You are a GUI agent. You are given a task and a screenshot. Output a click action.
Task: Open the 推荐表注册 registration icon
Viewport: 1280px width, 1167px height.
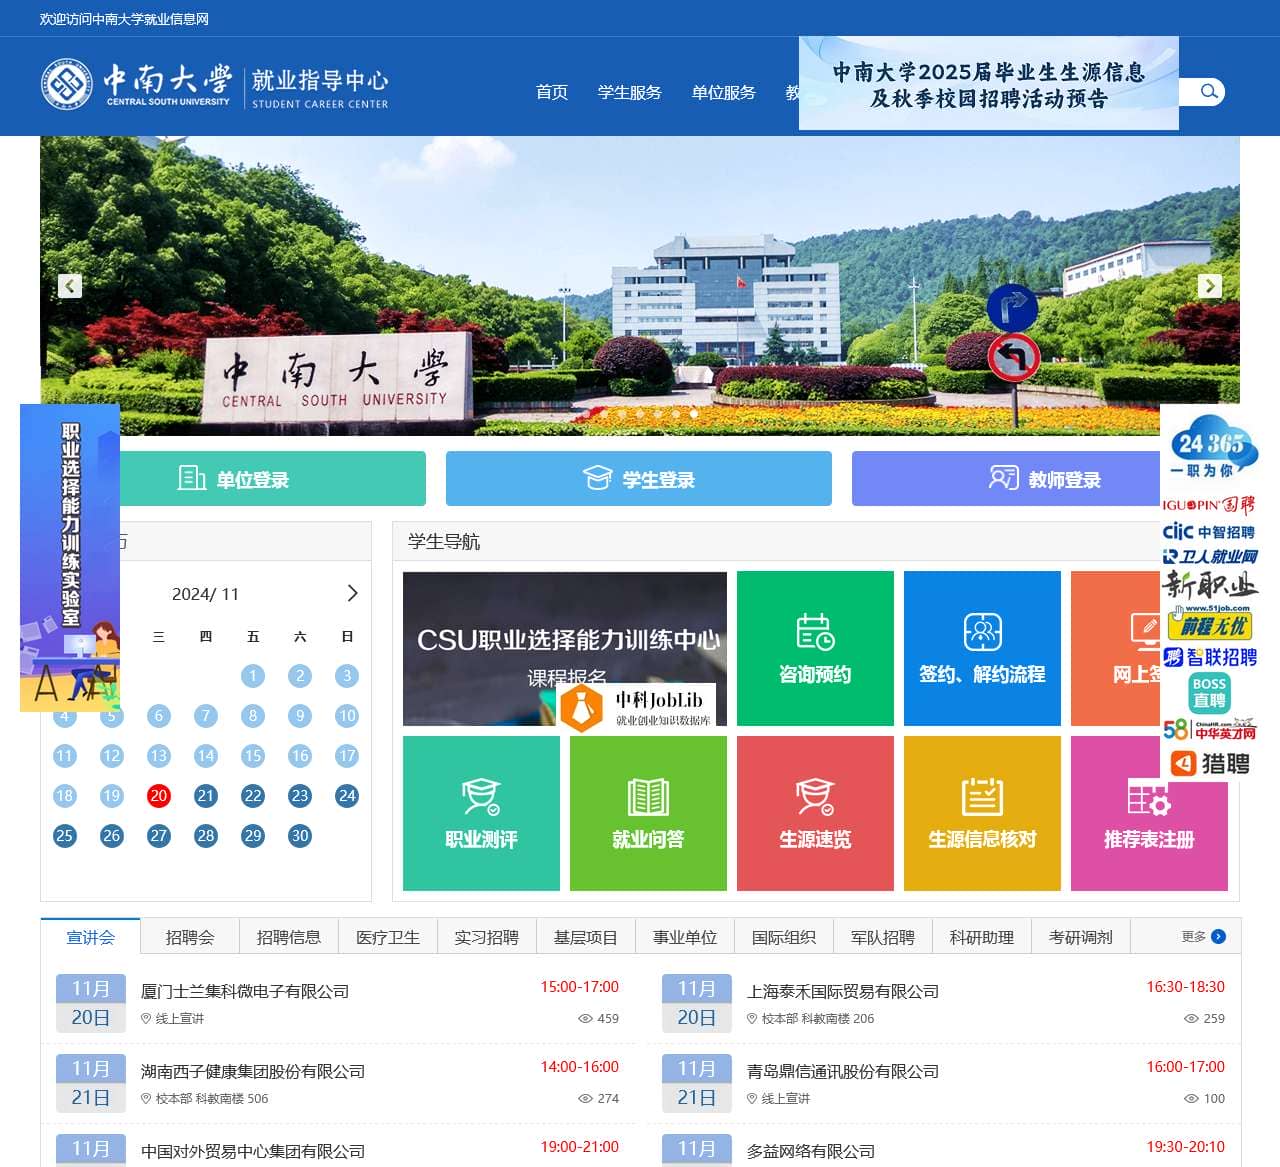click(x=1149, y=813)
